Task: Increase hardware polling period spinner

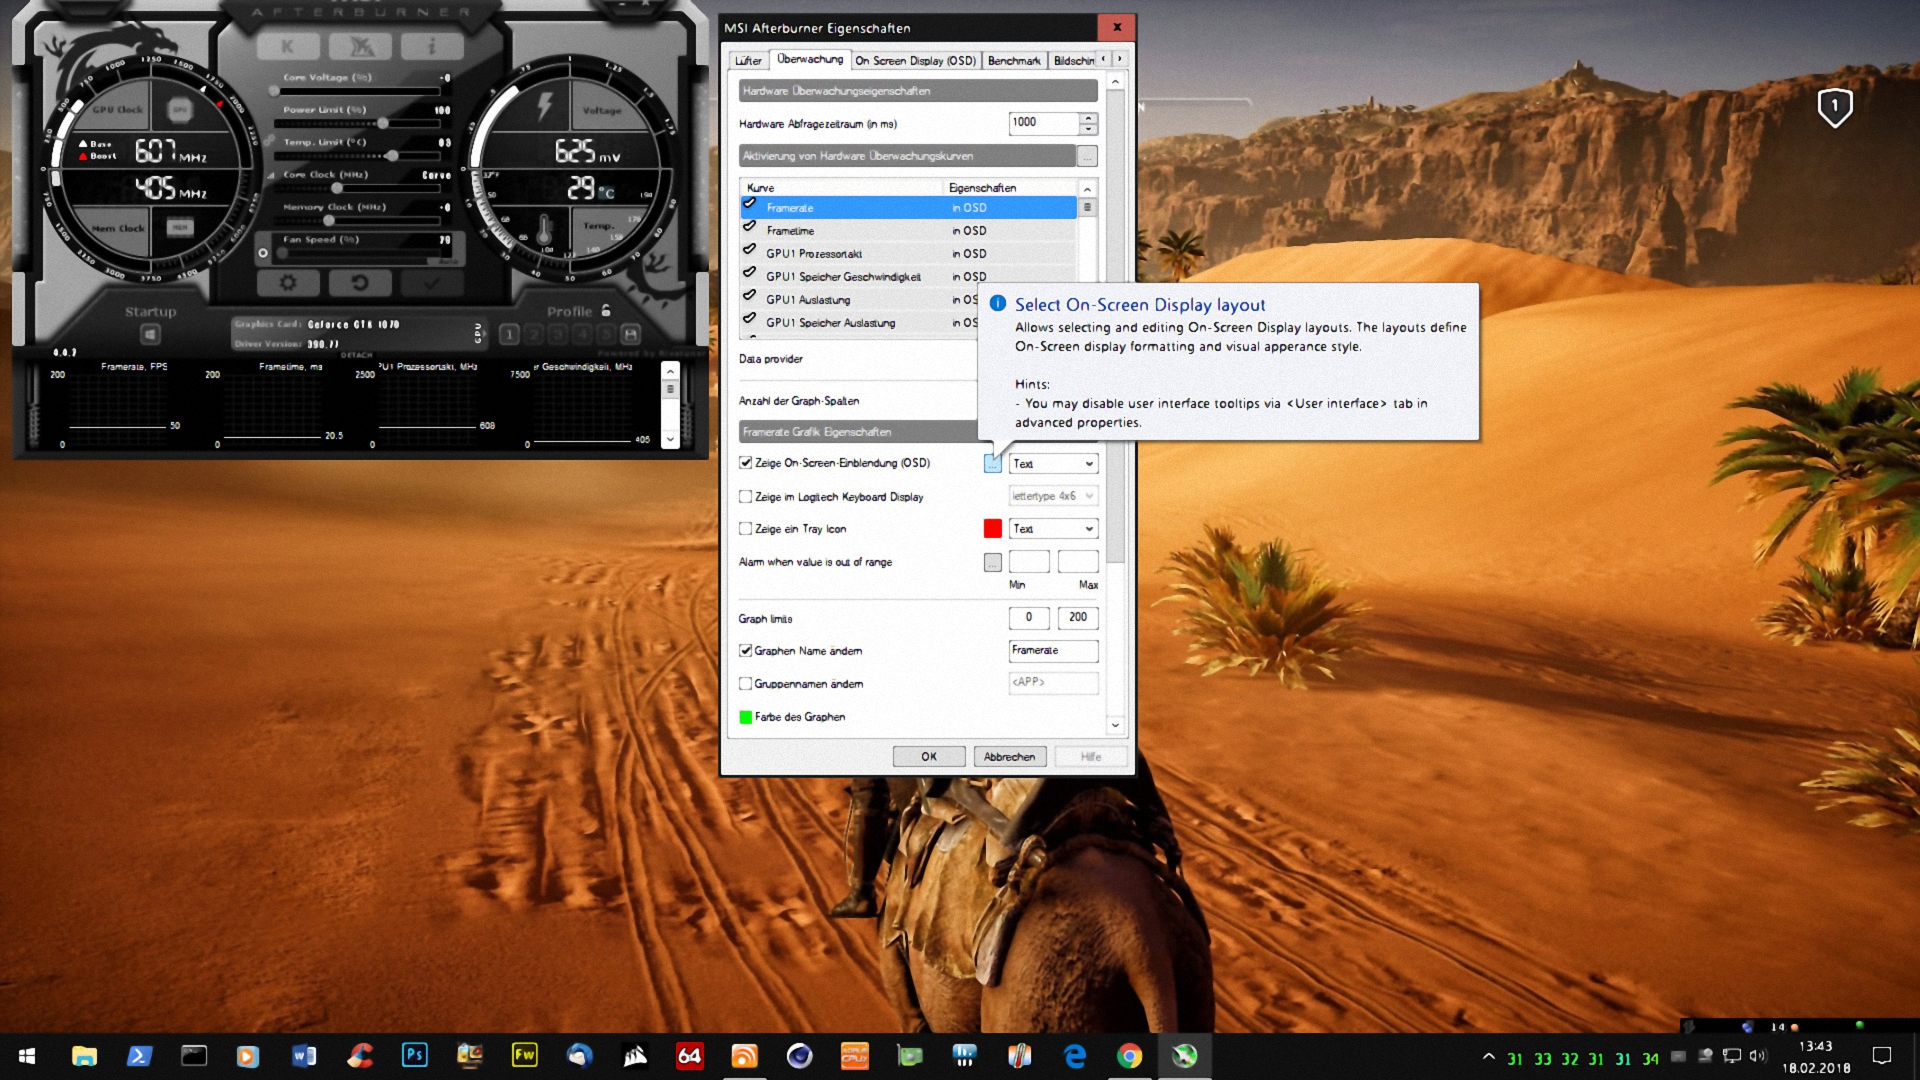Action: pyautogui.click(x=1088, y=118)
